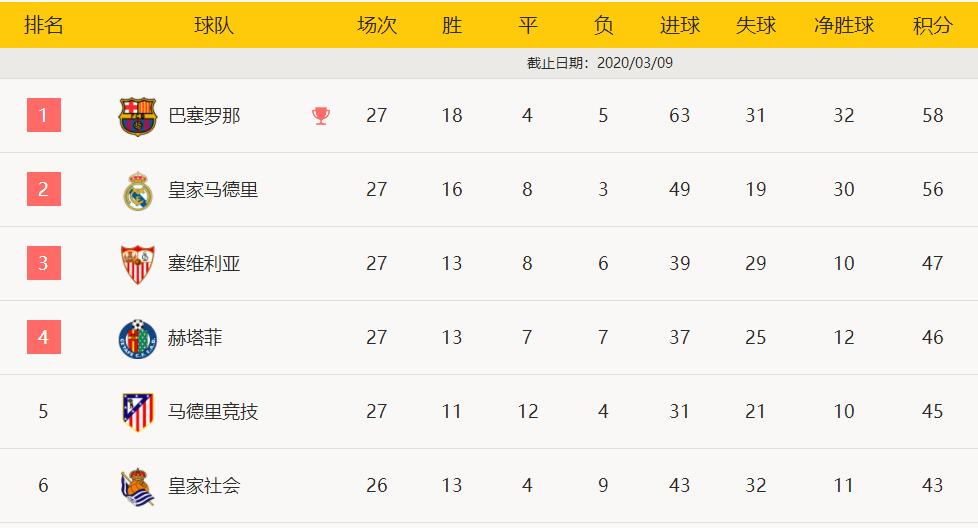Click the 皇家社会 team name
This screenshot has width=978, height=528.
(x=204, y=486)
